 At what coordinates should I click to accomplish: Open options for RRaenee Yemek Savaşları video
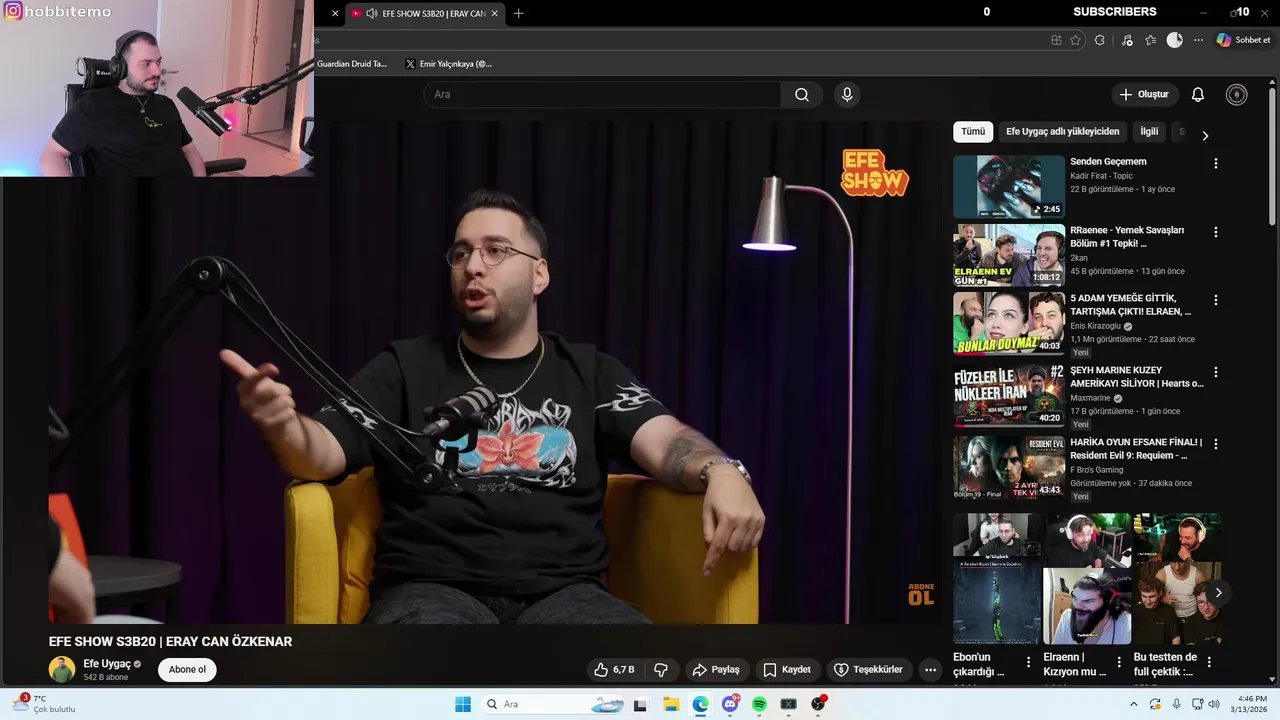(1215, 232)
